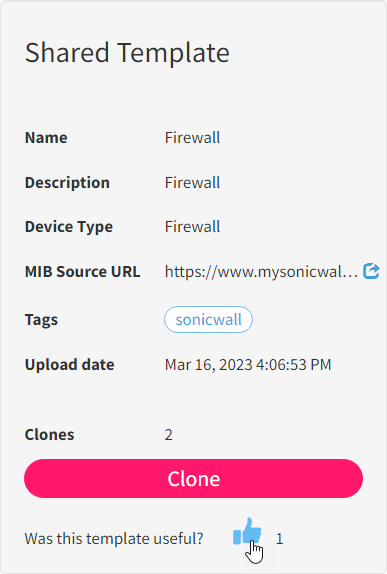Select the sonicwall tag pill
The width and height of the screenshot is (387, 574).
point(208,320)
